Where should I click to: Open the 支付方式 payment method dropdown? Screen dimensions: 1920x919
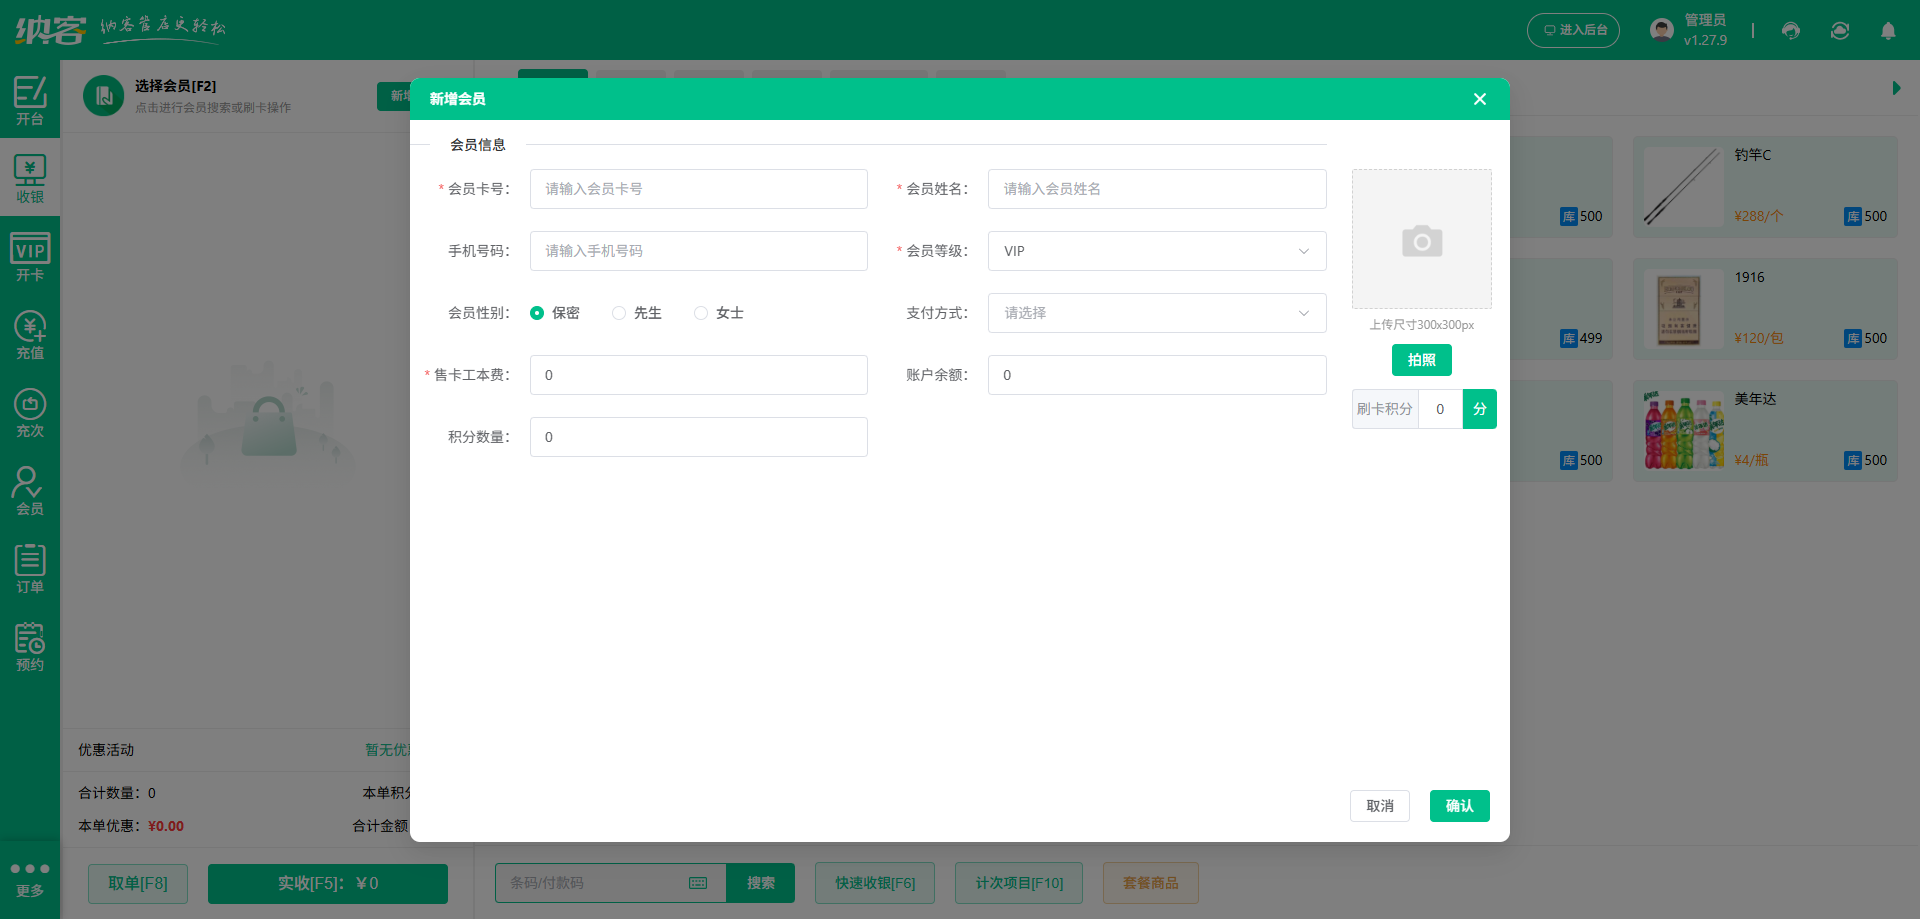tap(1157, 313)
